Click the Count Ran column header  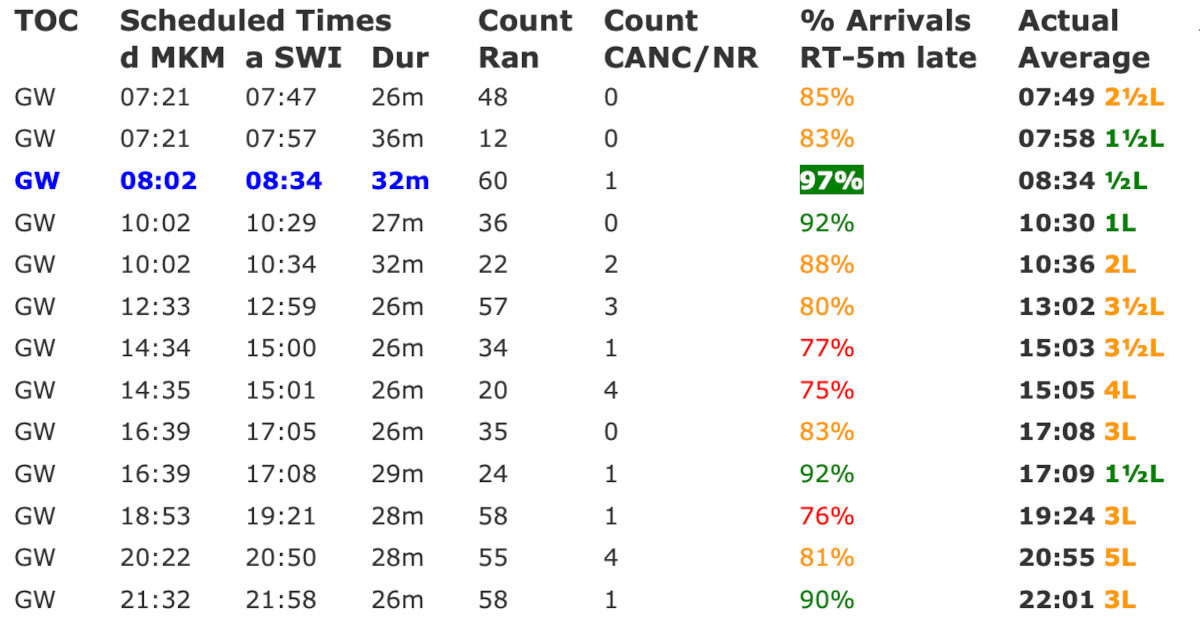[525, 39]
